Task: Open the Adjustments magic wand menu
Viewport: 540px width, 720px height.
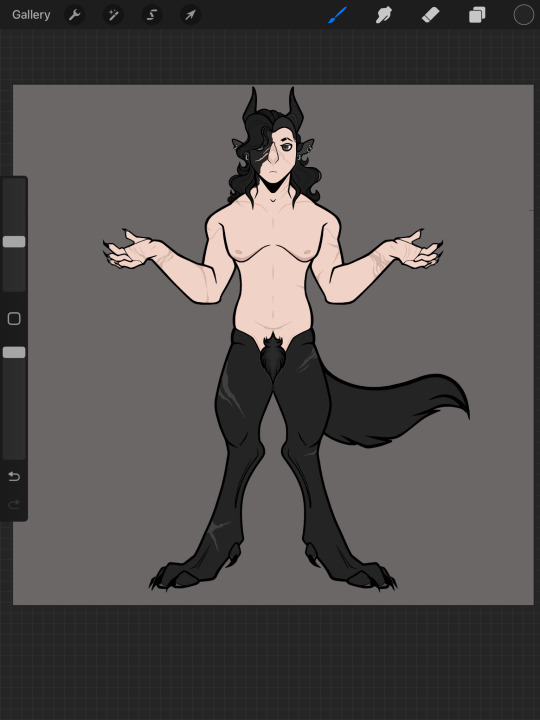Action: [113, 15]
